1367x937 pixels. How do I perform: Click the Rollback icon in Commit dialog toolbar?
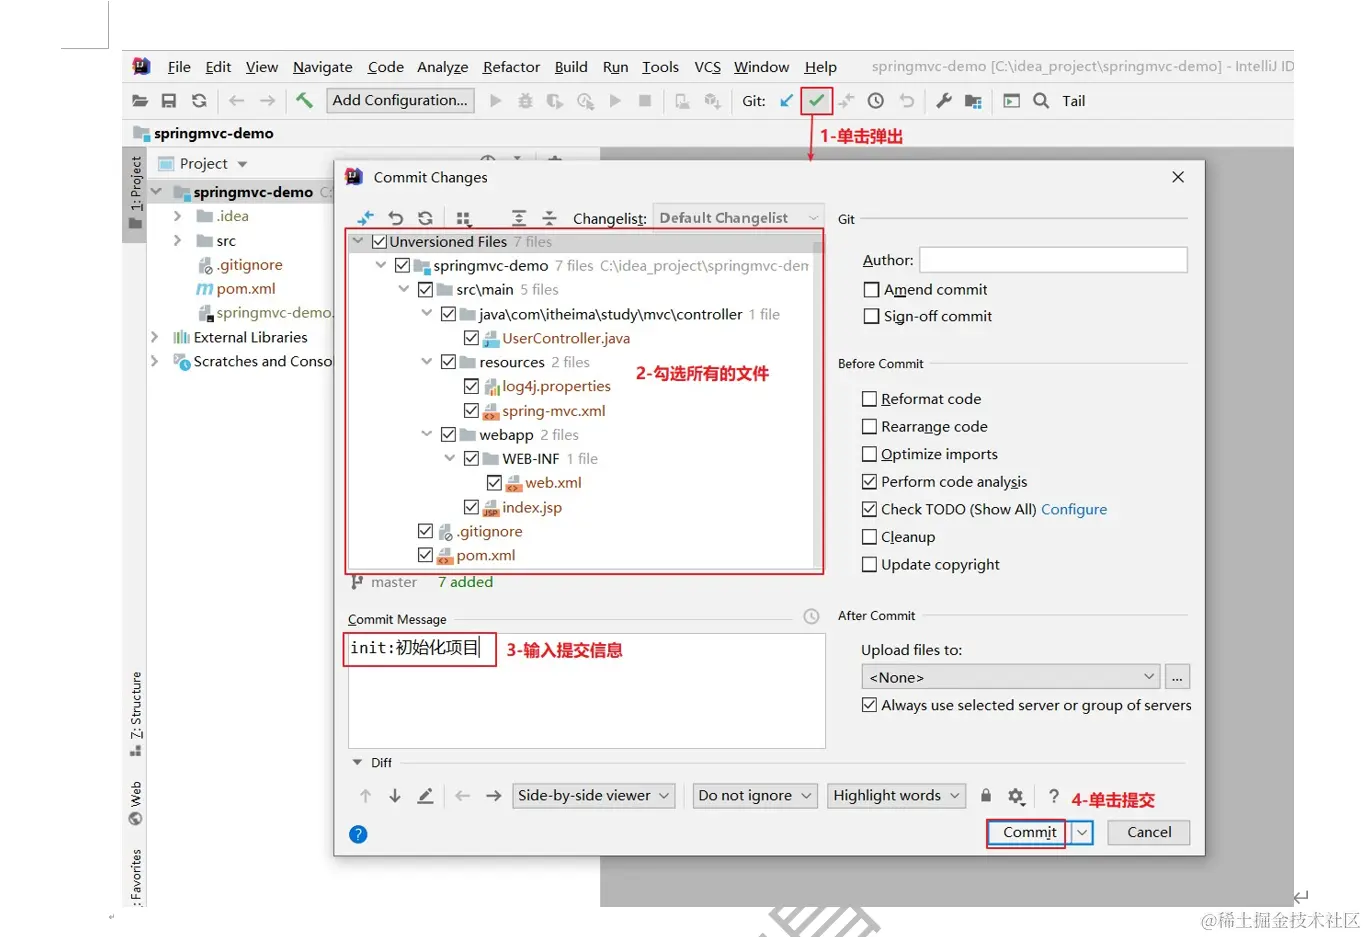click(x=396, y=218)
